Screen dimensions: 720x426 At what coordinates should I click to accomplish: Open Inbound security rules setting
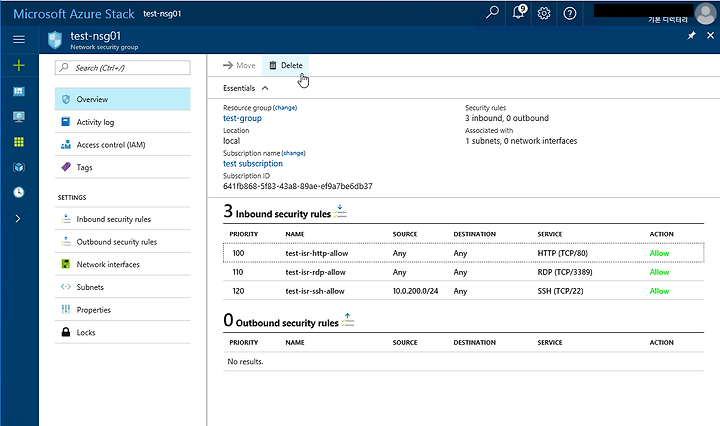click(123, 219)
